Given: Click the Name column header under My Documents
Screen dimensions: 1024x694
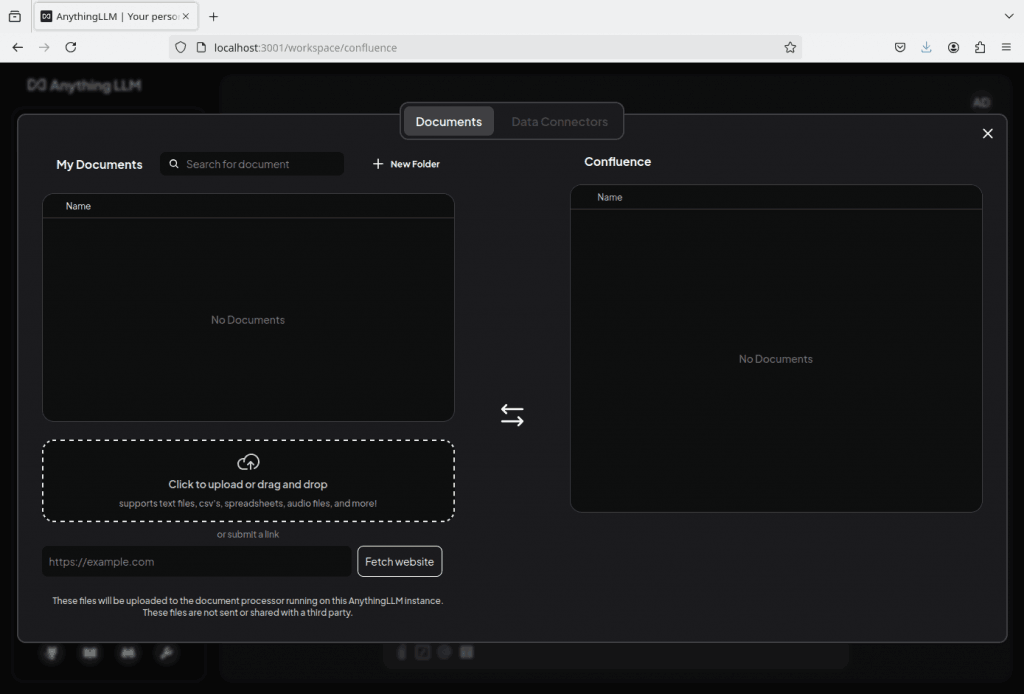Looking at the screenshot, I should tap(78, 206).
